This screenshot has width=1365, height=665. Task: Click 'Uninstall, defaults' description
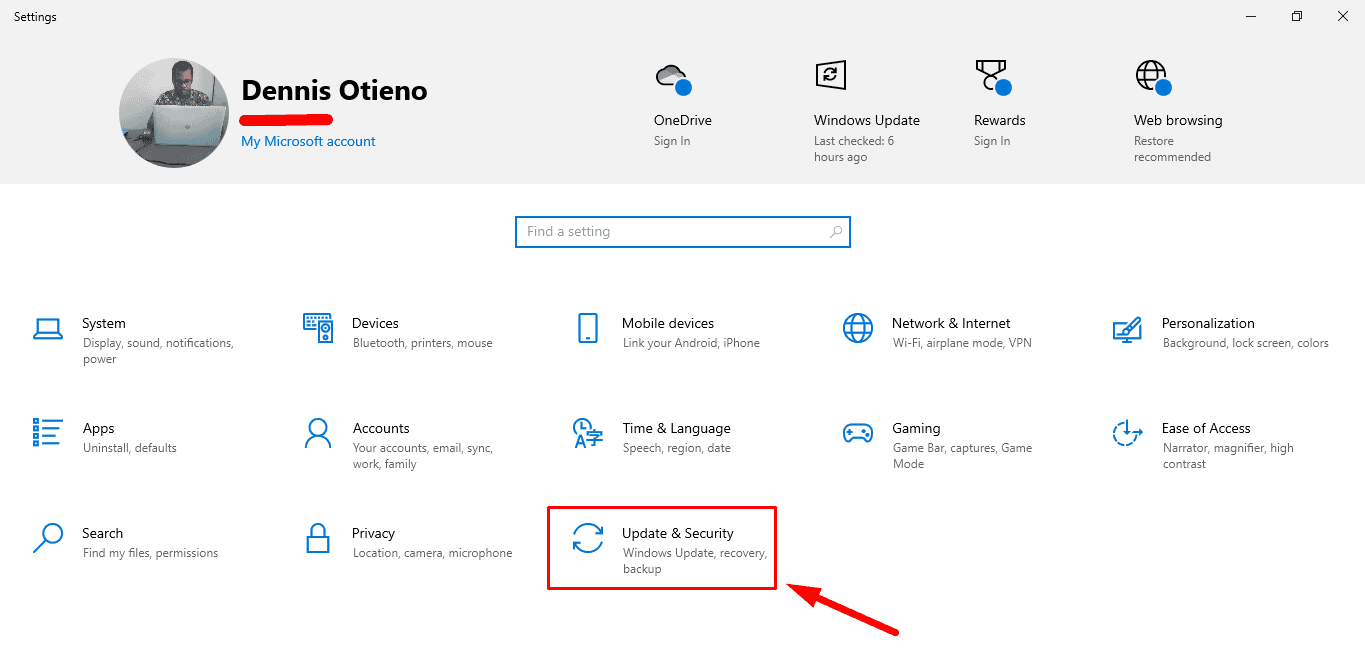click(130, 448)
